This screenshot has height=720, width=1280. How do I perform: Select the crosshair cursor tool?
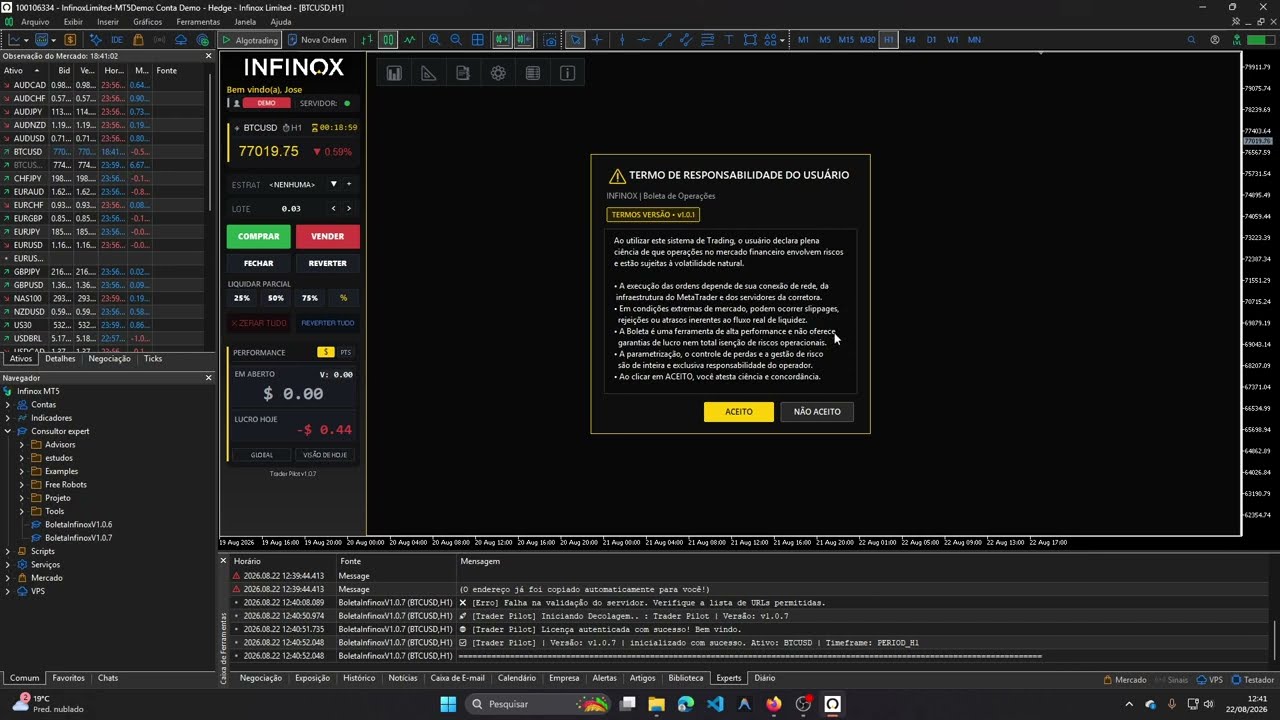[597, 40]
